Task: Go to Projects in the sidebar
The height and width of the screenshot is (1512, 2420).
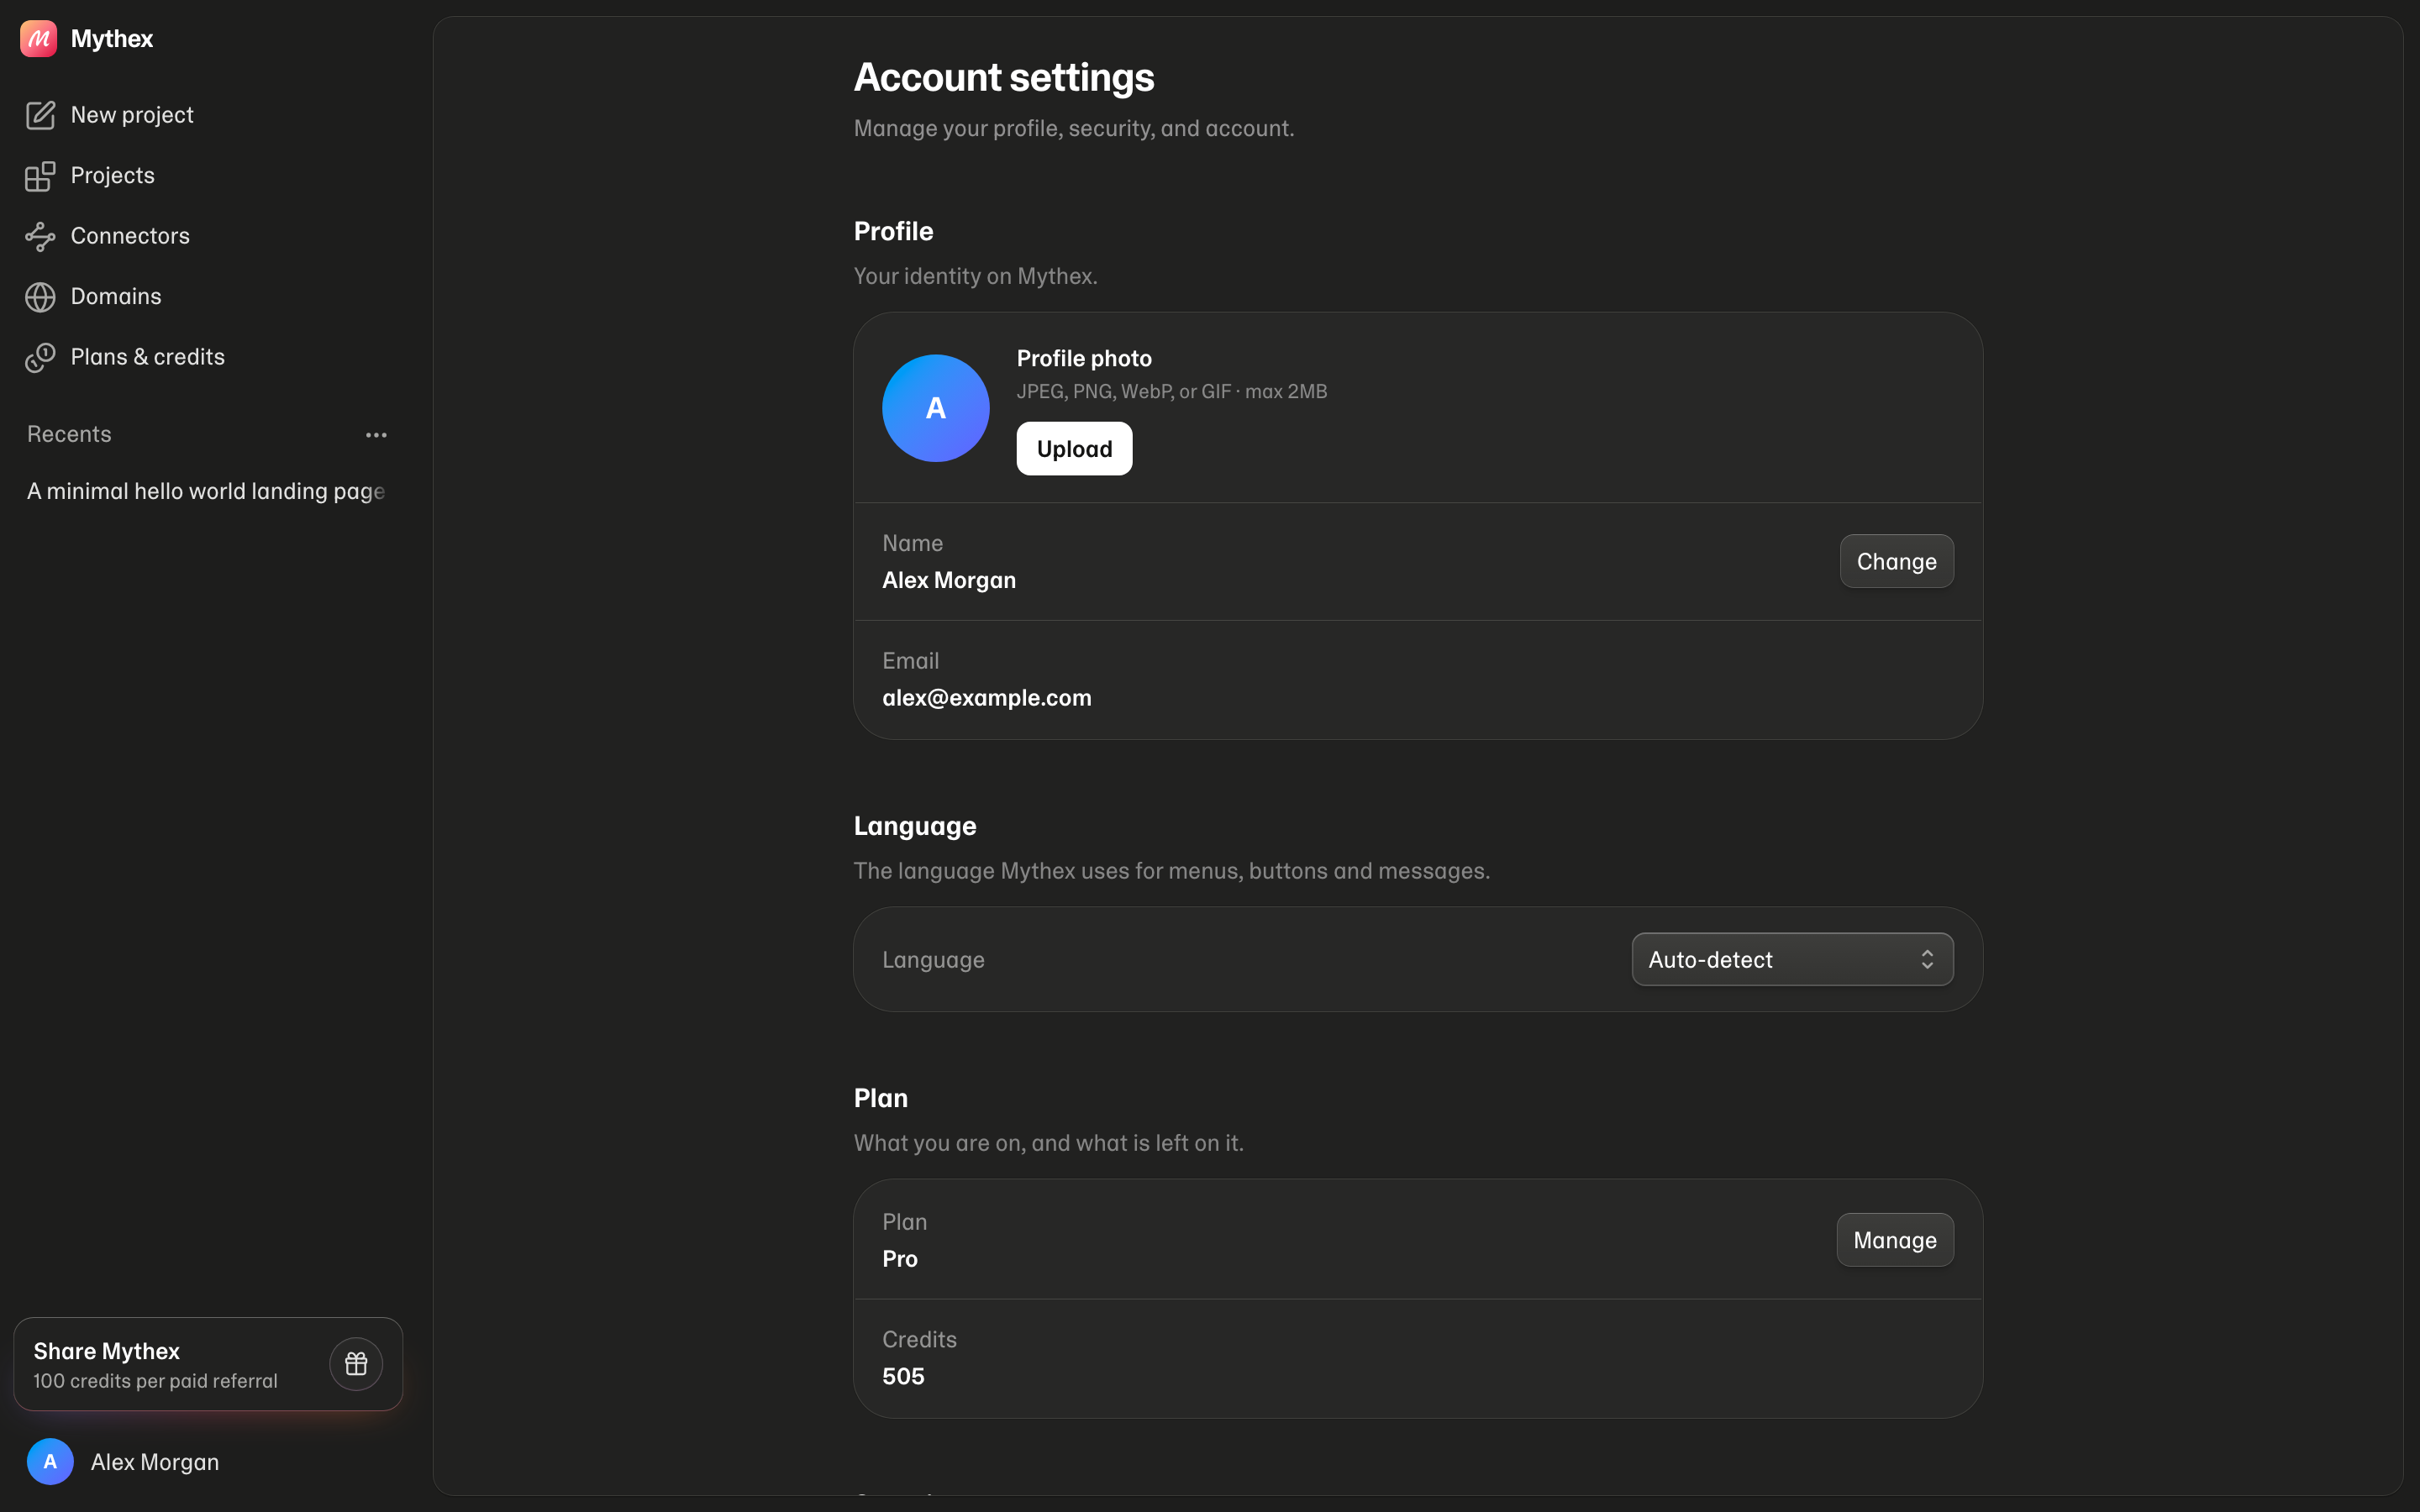Action: [x=208, y=176]
